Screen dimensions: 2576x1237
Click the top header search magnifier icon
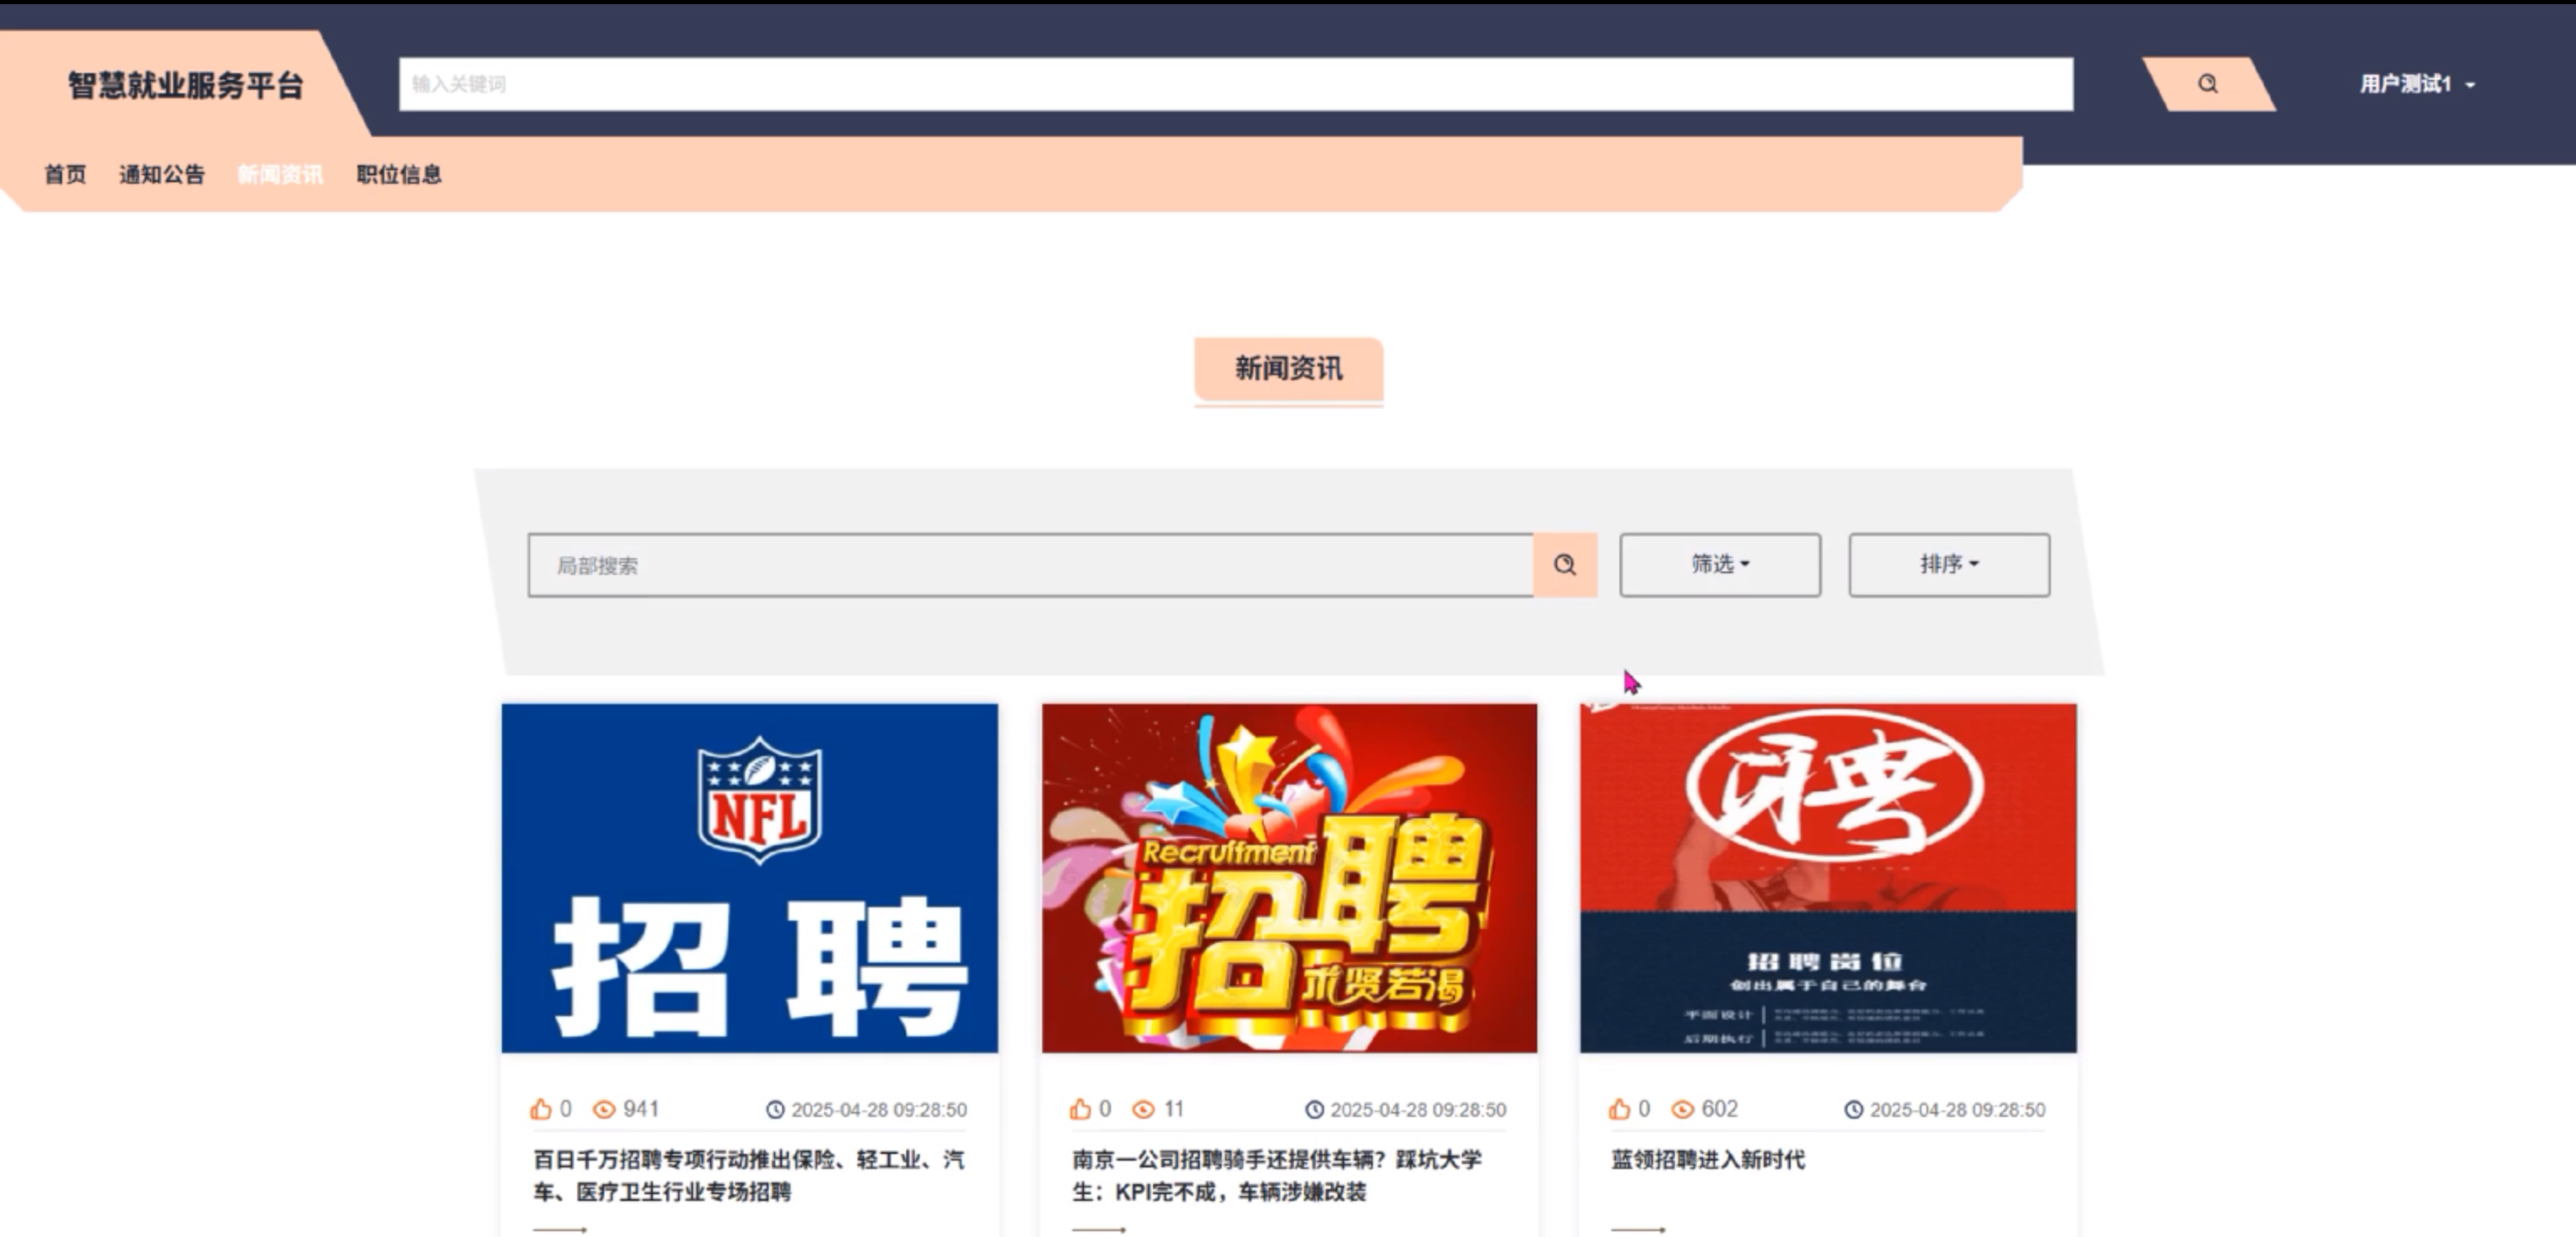click(2207, 84)
